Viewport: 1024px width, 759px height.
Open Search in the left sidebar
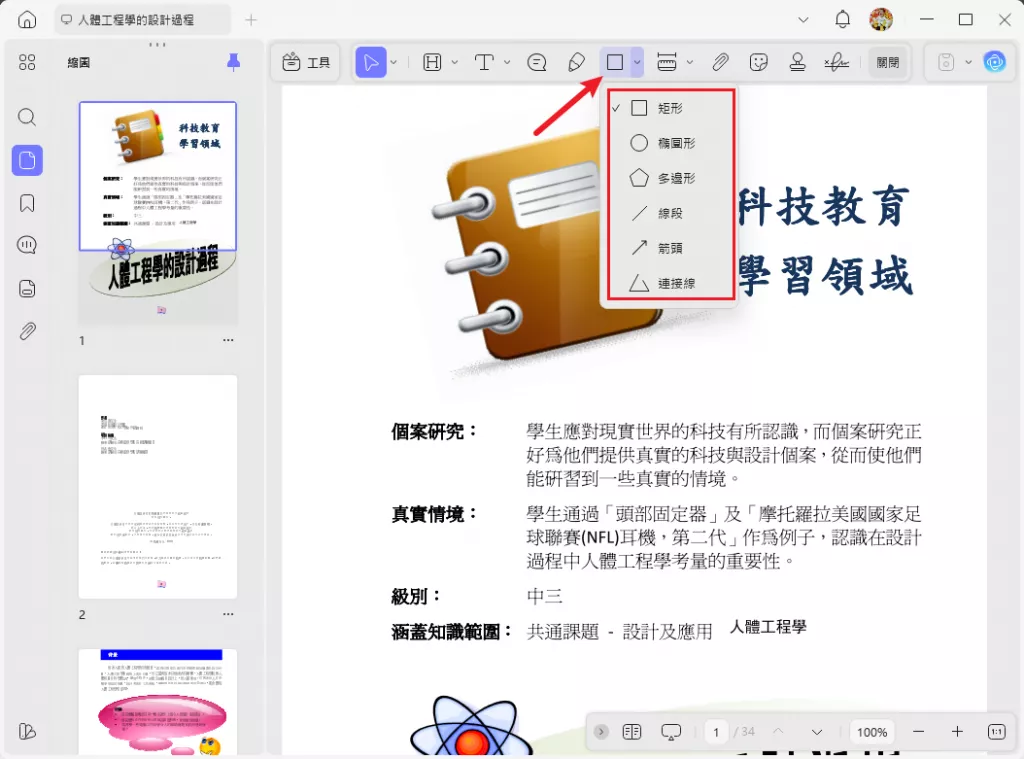coord(27,117)
